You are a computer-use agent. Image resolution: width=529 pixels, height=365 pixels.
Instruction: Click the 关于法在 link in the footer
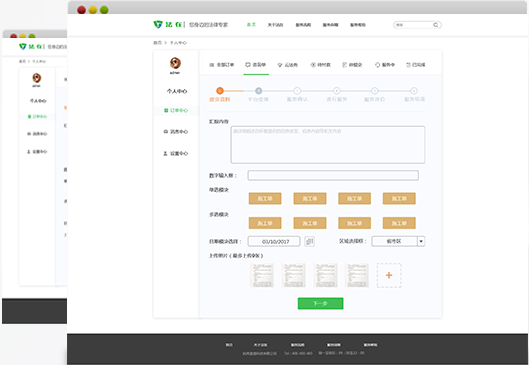pyautogui.click(x=260, y=345)
